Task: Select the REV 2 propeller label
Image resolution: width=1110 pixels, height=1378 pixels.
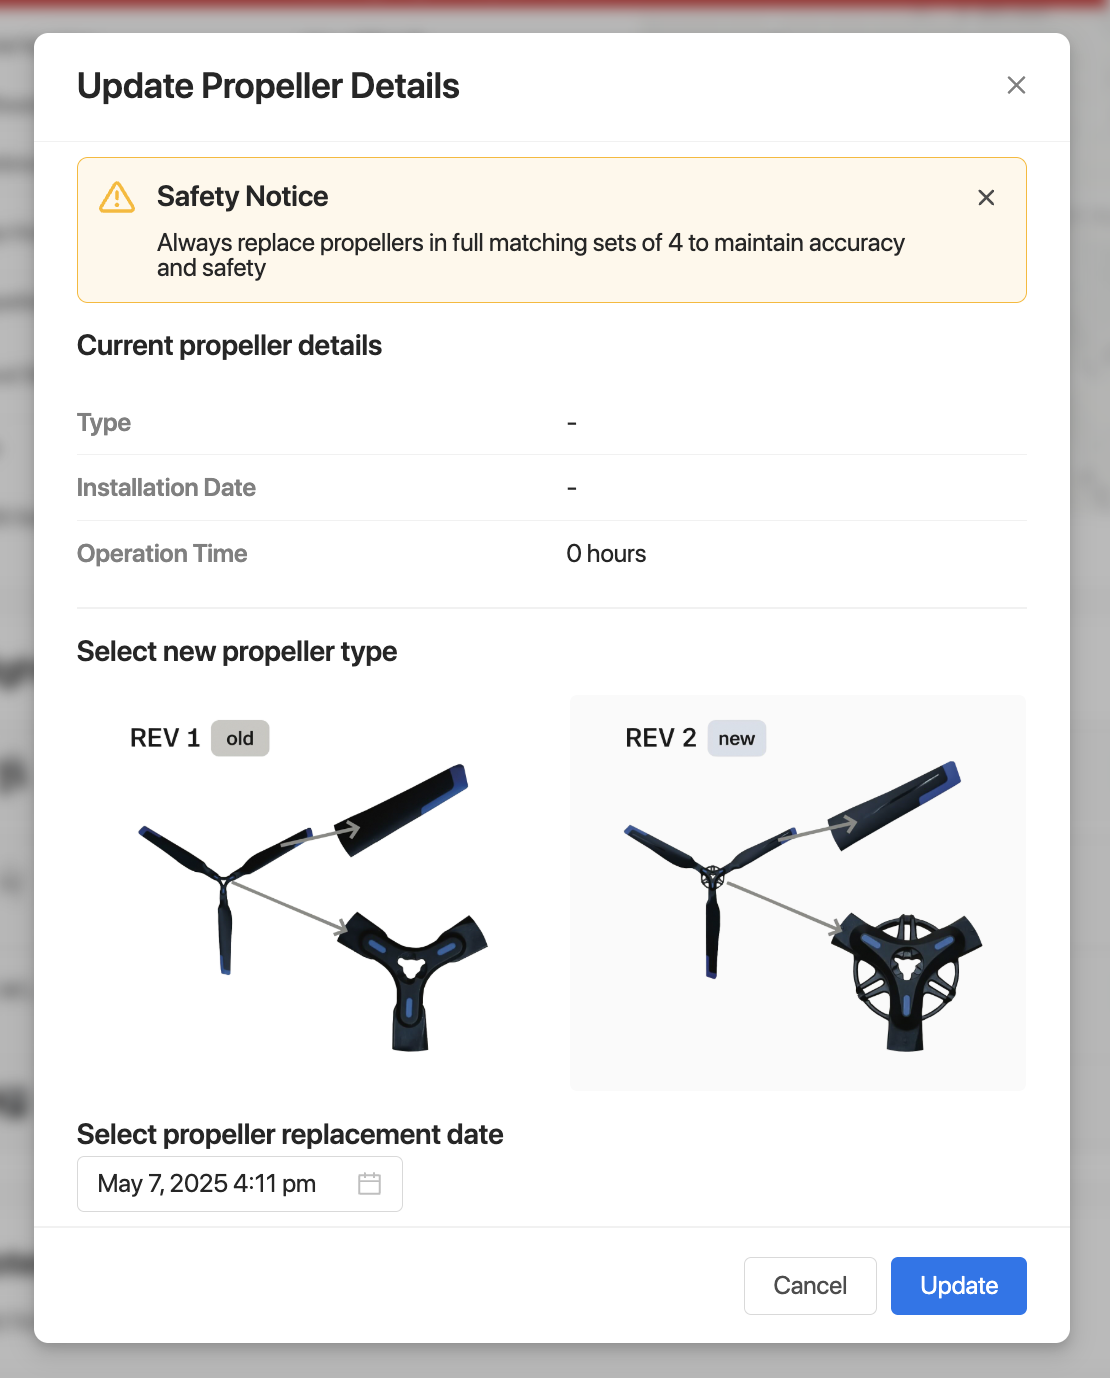Action: [660, 739]
